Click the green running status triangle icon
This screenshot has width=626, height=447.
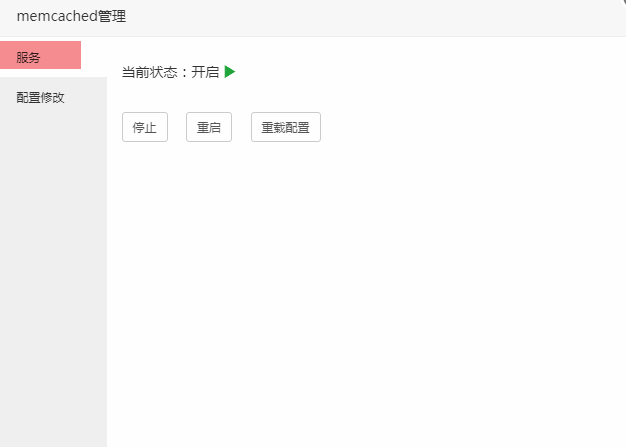pos(230,72)
